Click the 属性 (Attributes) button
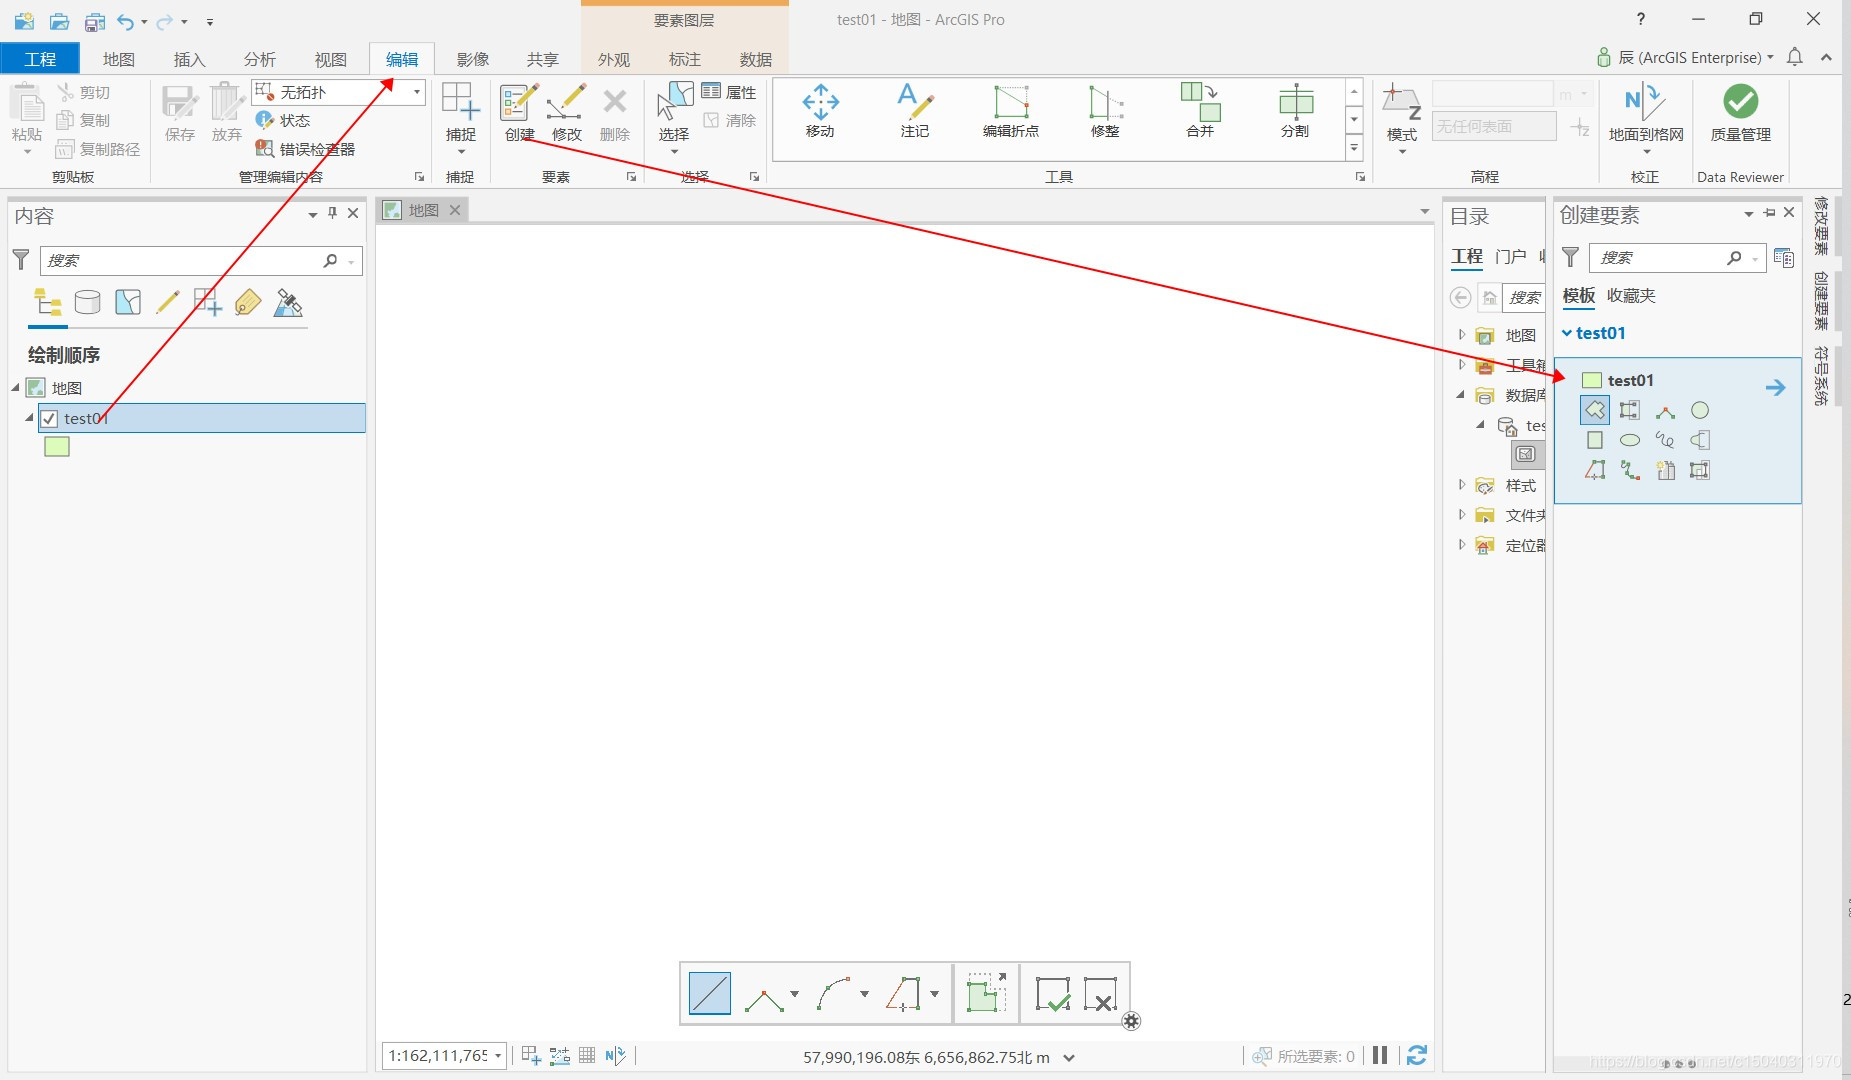1851x1080 pixels. (729, 92)
